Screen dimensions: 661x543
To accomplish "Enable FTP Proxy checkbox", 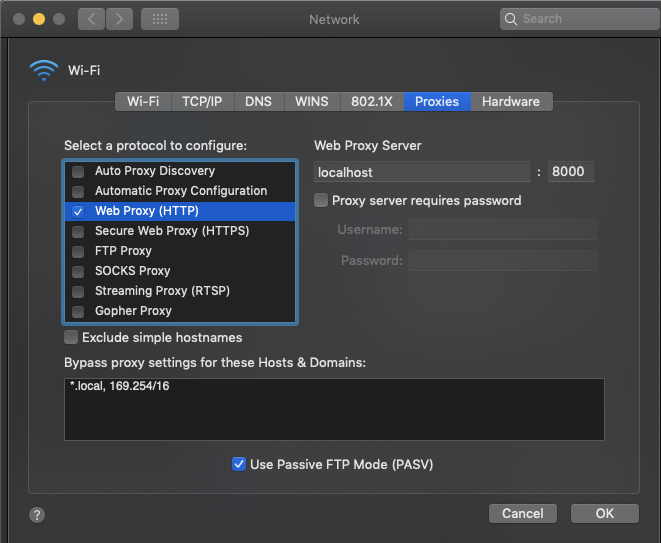I will 78,252.
